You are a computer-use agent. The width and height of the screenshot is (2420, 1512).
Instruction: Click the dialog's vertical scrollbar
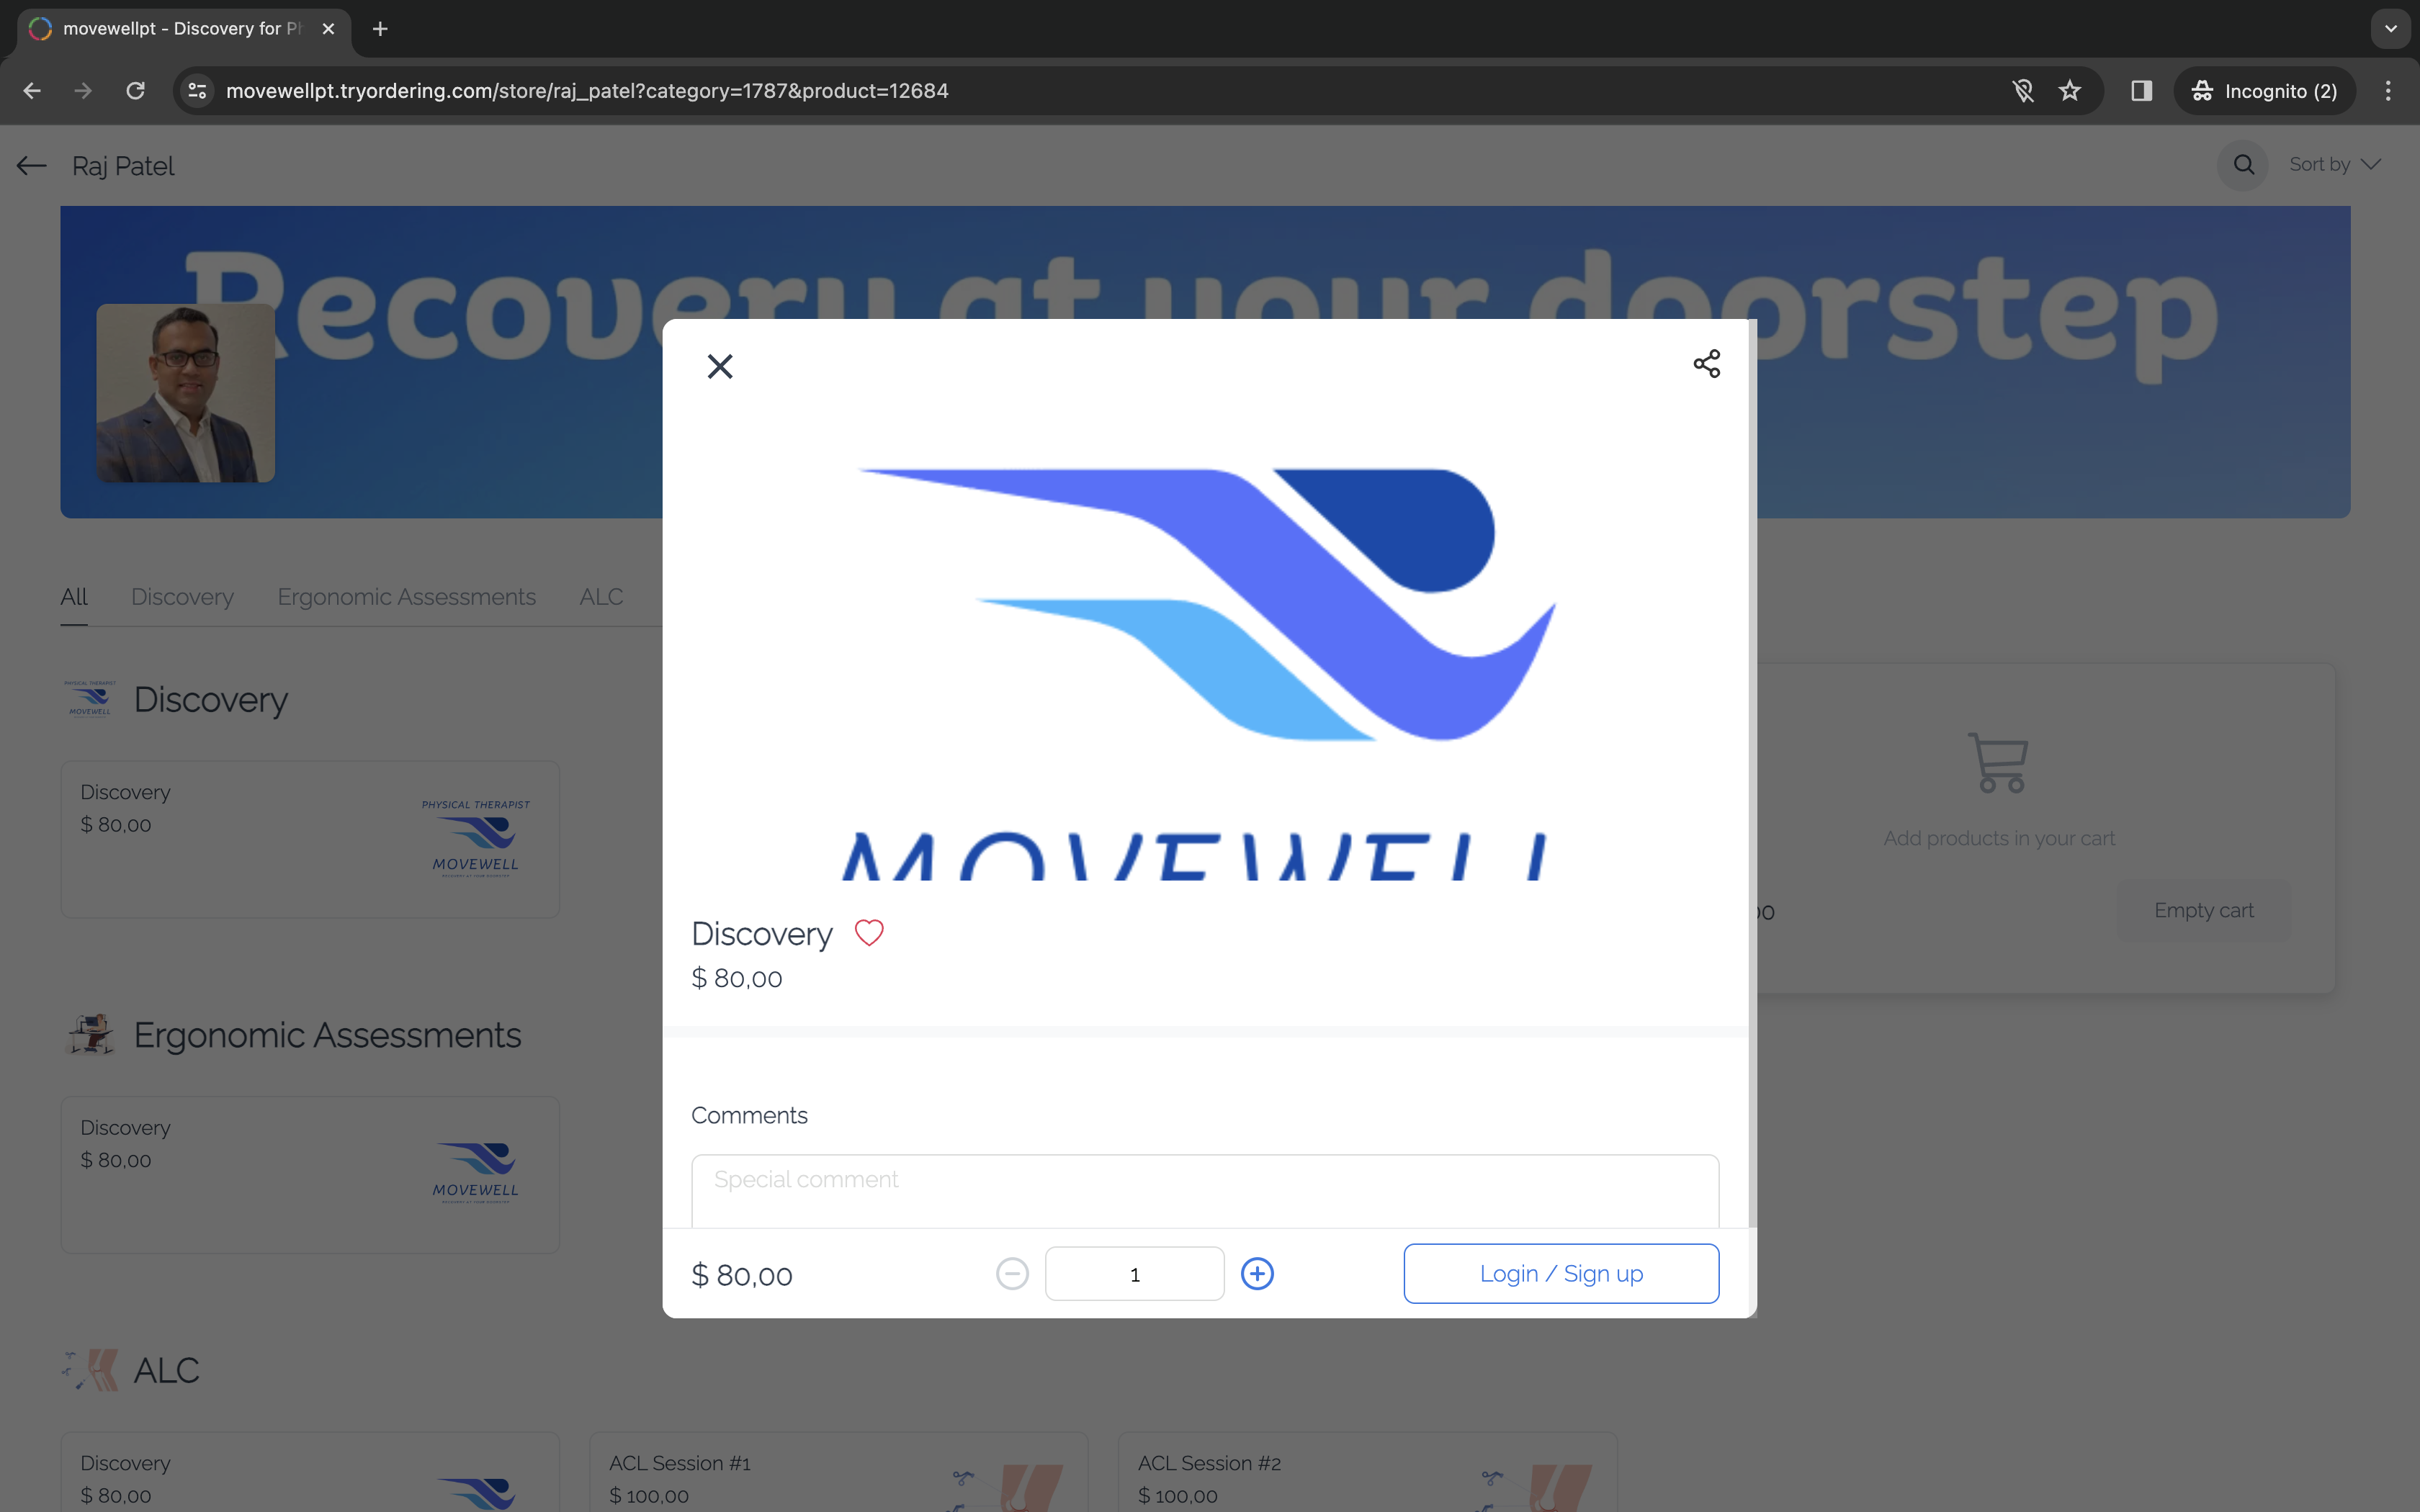pyautogui.click(x=1752, y=772)
